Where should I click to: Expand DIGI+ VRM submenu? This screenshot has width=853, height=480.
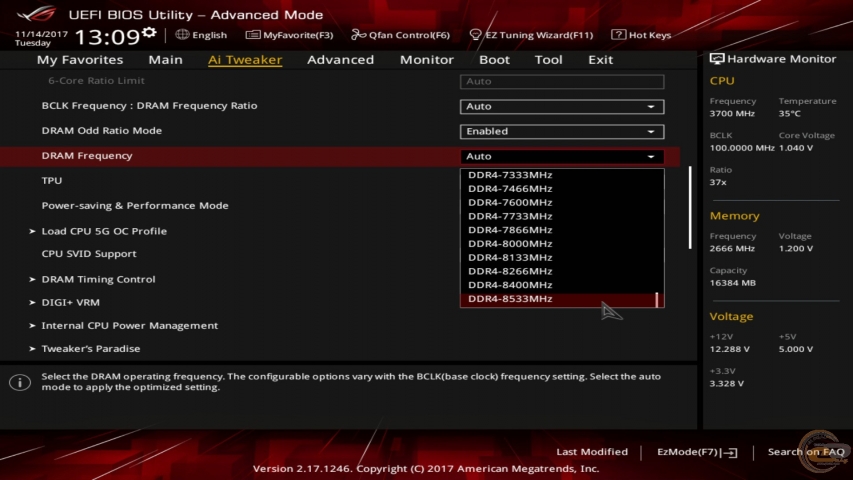click(x=70, y=302)
